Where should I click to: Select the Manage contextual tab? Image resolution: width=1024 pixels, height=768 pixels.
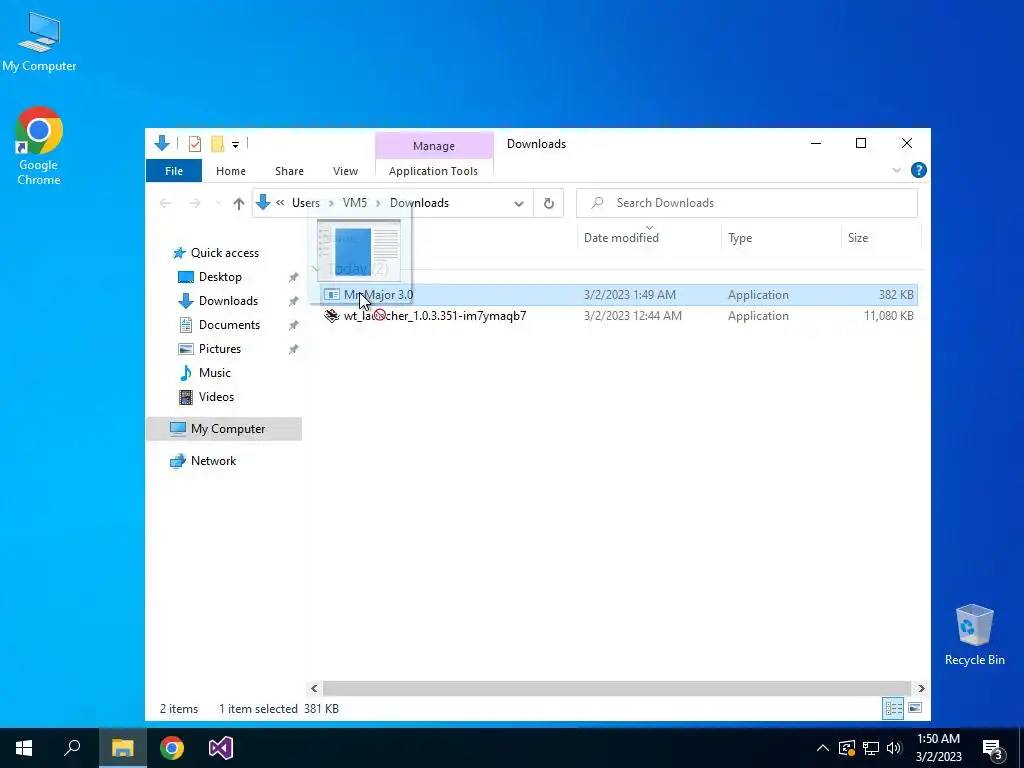(x=434, y=146)
